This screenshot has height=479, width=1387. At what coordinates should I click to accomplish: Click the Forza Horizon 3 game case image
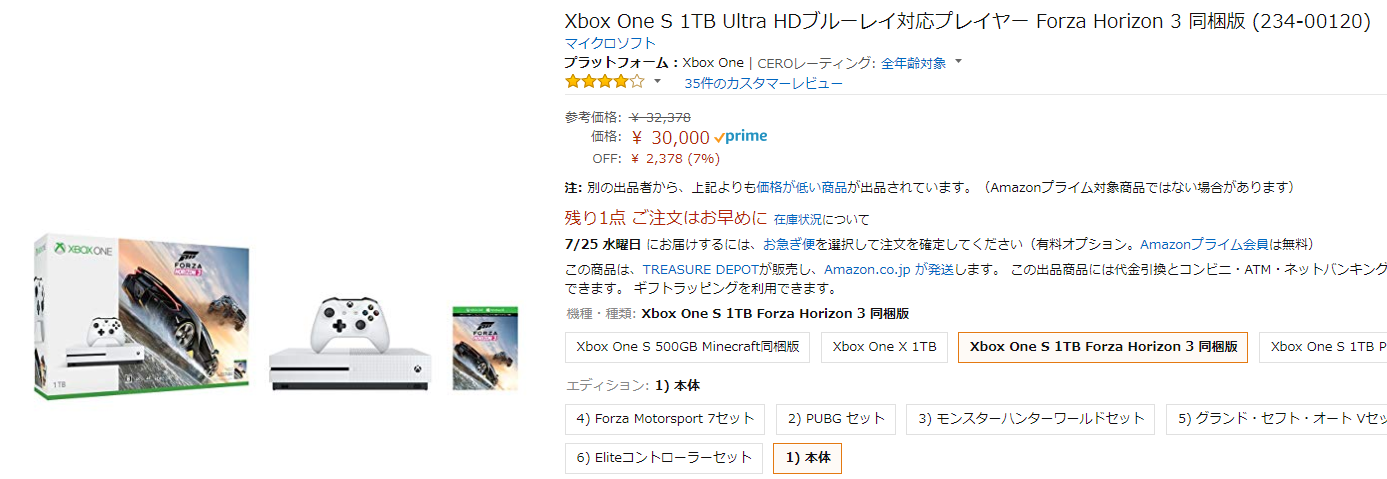(x=485, y=347)
